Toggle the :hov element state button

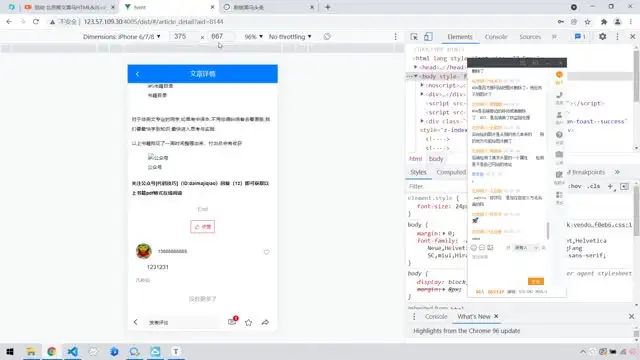575,186
